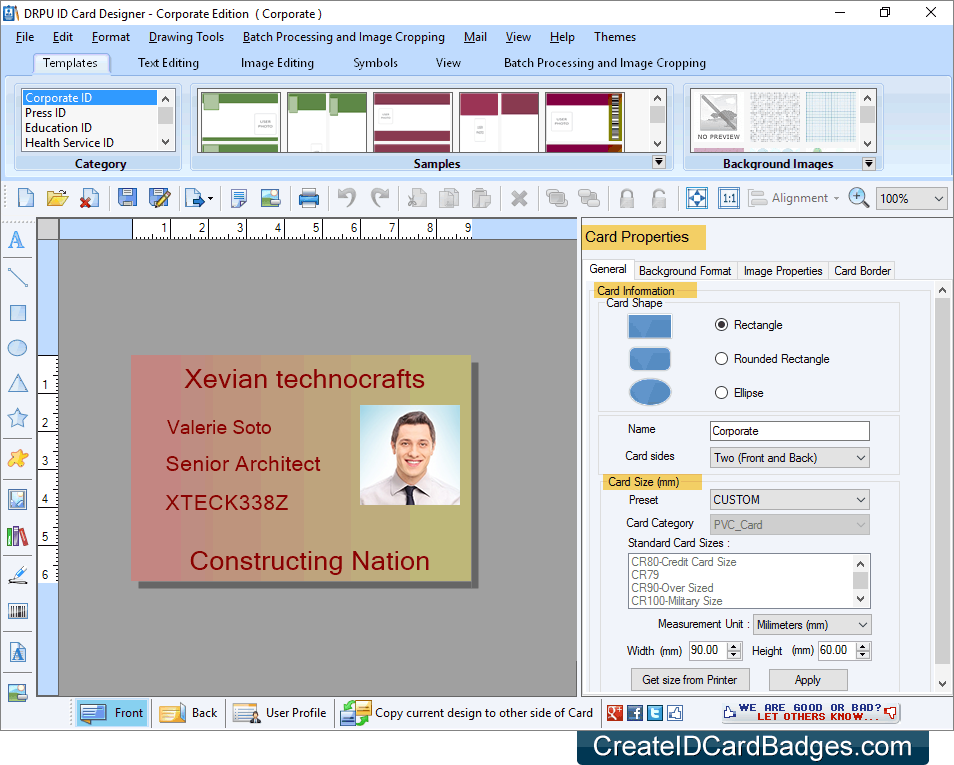The height and width of the screenshot is (765, 954).
Task: Click the Twitter share icon
Action: pyautogui.click(x=655, y=713)
